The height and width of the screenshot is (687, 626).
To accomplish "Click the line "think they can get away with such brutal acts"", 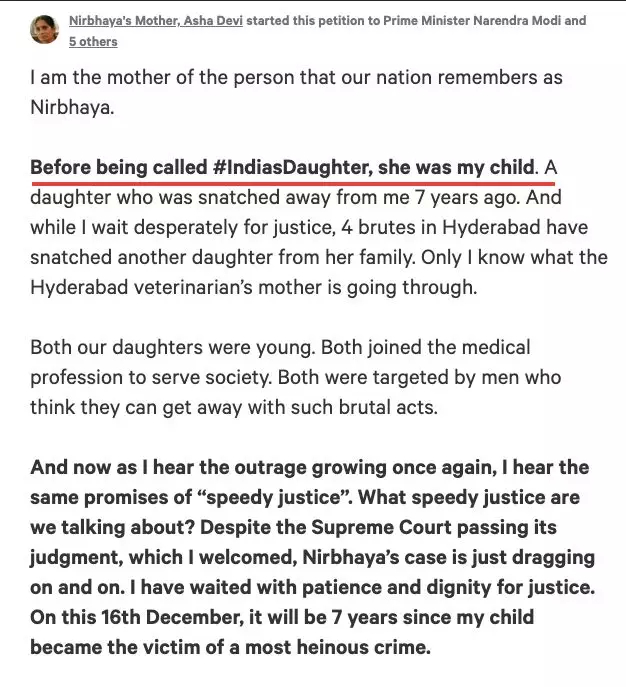I will point(234,408).
